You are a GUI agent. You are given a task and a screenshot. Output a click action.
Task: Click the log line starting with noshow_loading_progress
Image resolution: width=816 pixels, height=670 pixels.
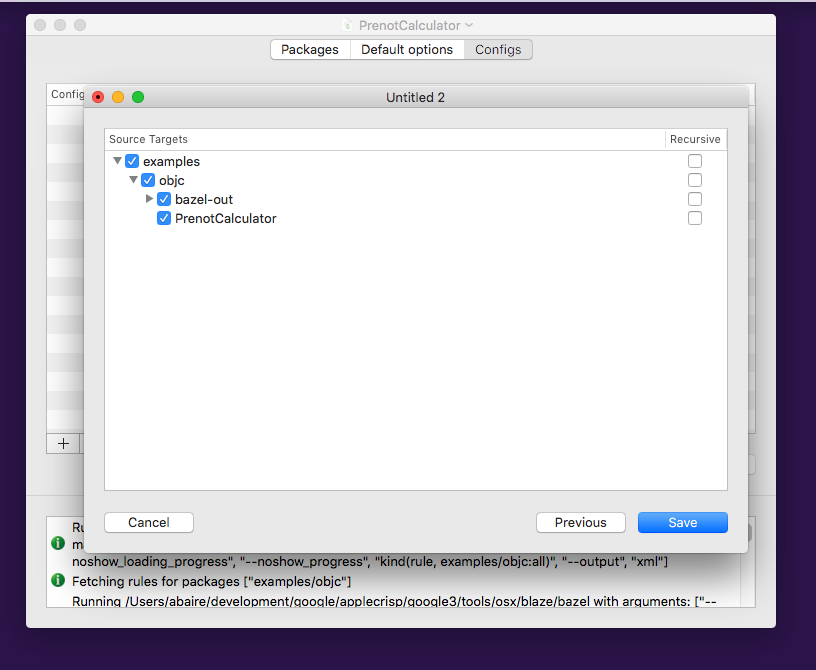[370, 562]
